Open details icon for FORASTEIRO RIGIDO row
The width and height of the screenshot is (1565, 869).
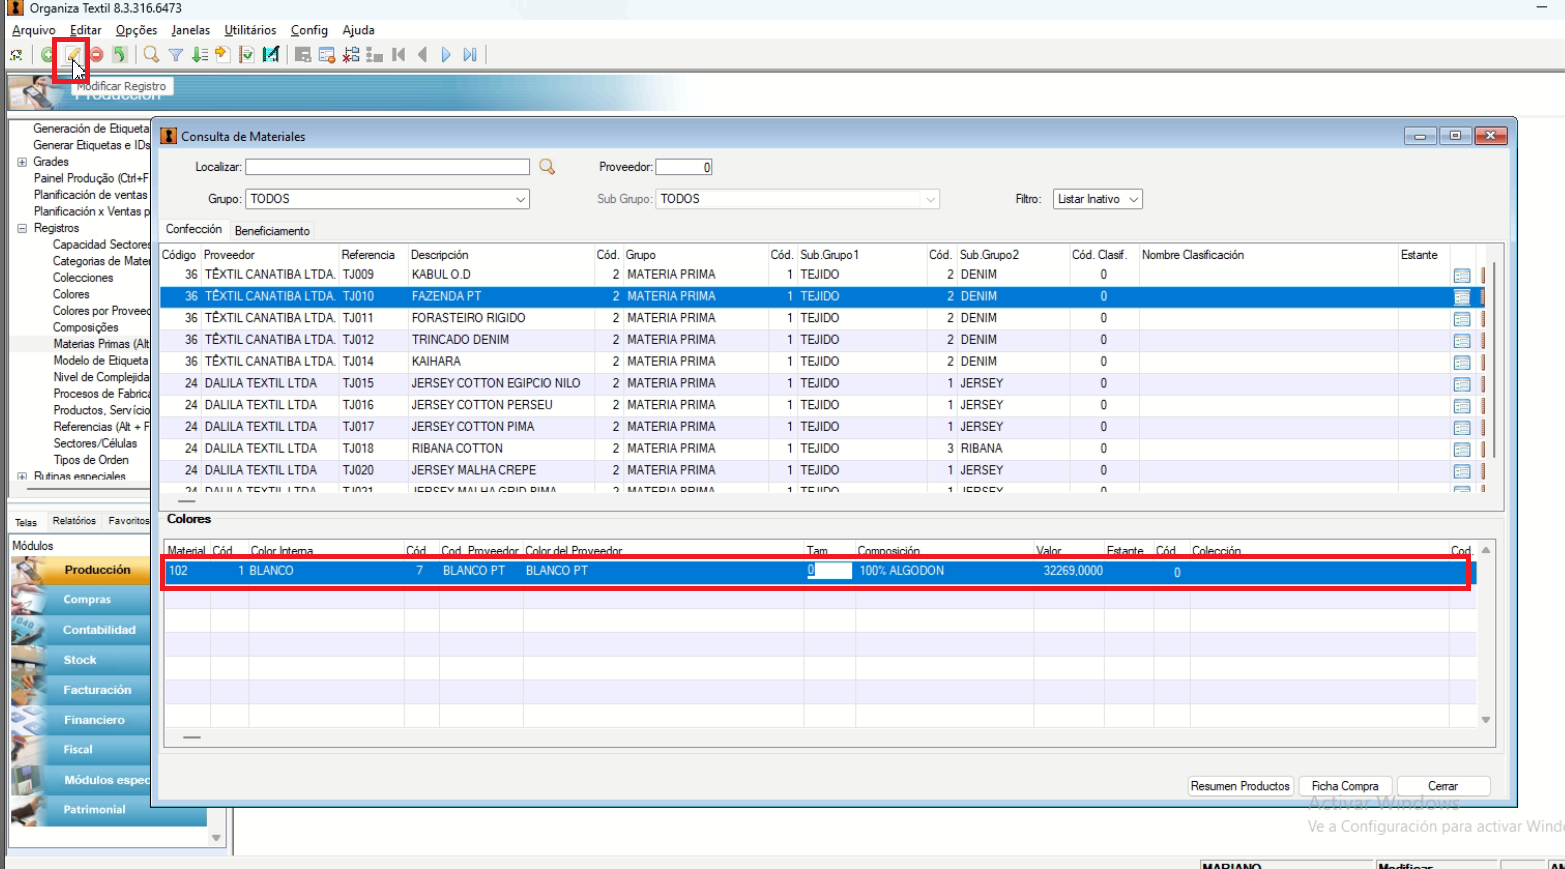(x=1462, y=319)
